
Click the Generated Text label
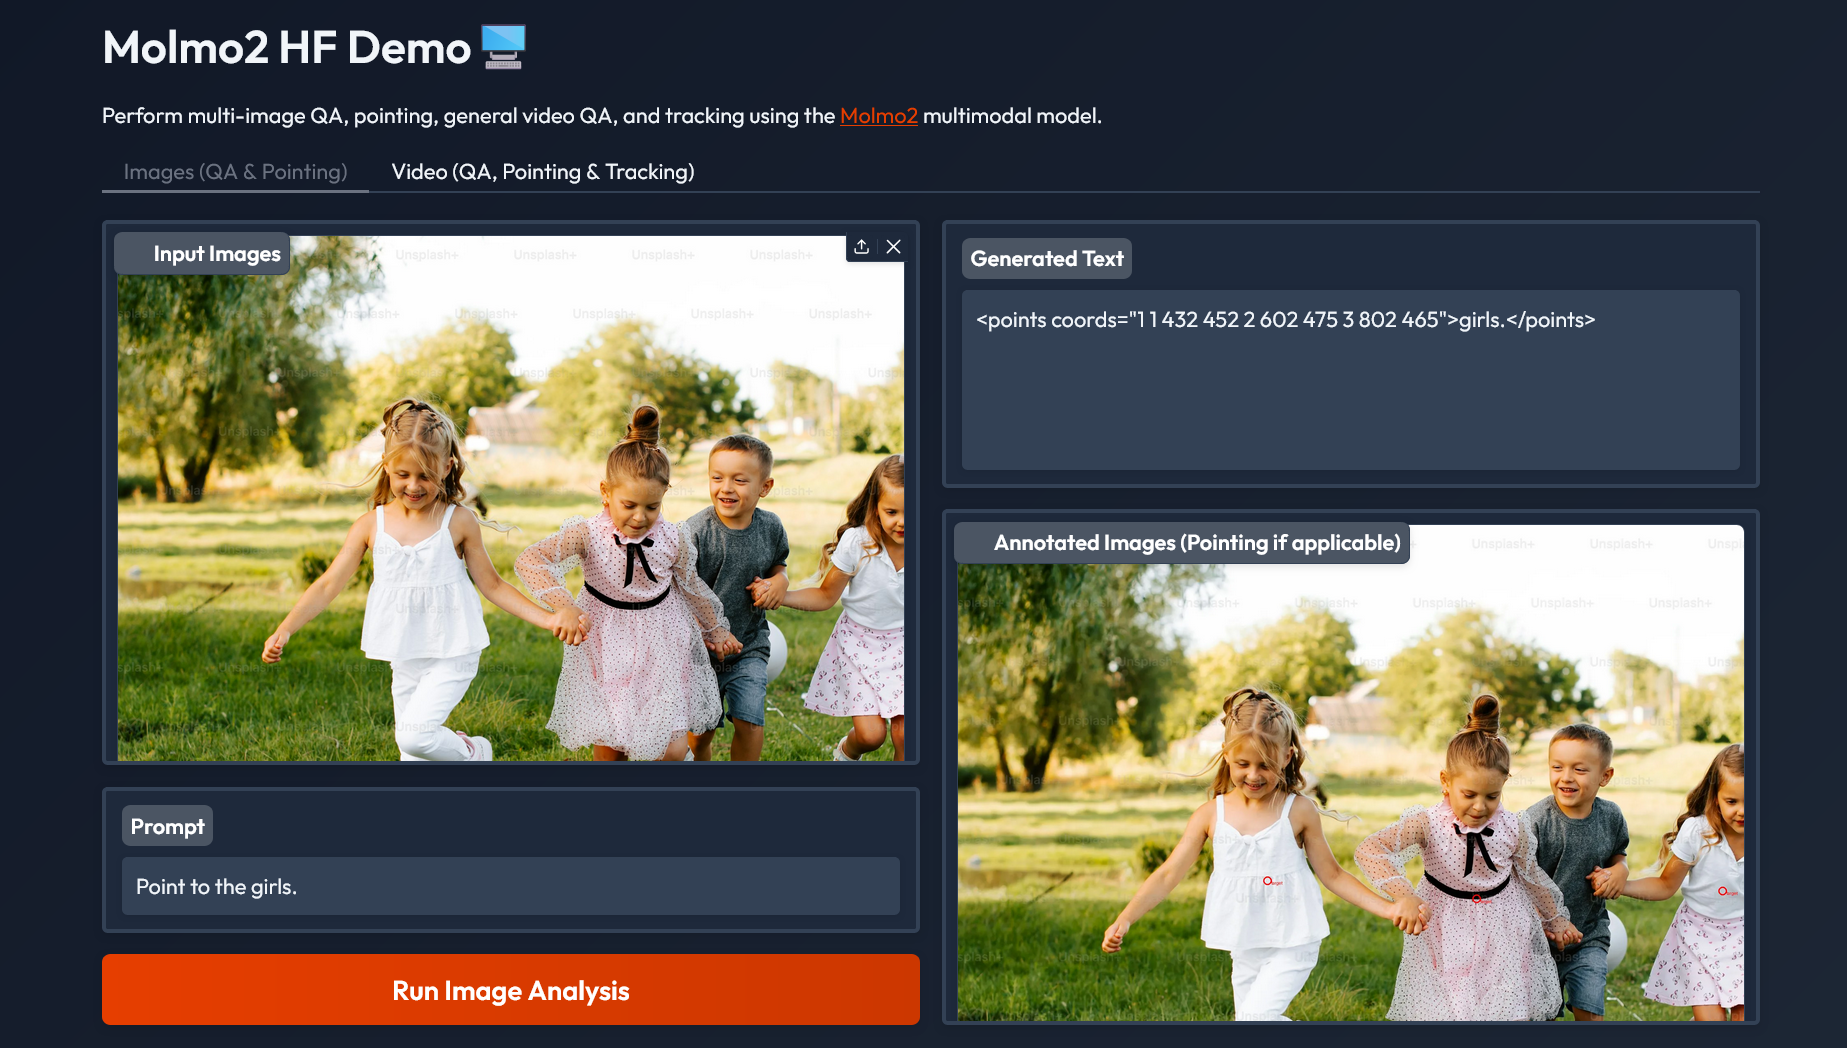(x=1046, y=259)
